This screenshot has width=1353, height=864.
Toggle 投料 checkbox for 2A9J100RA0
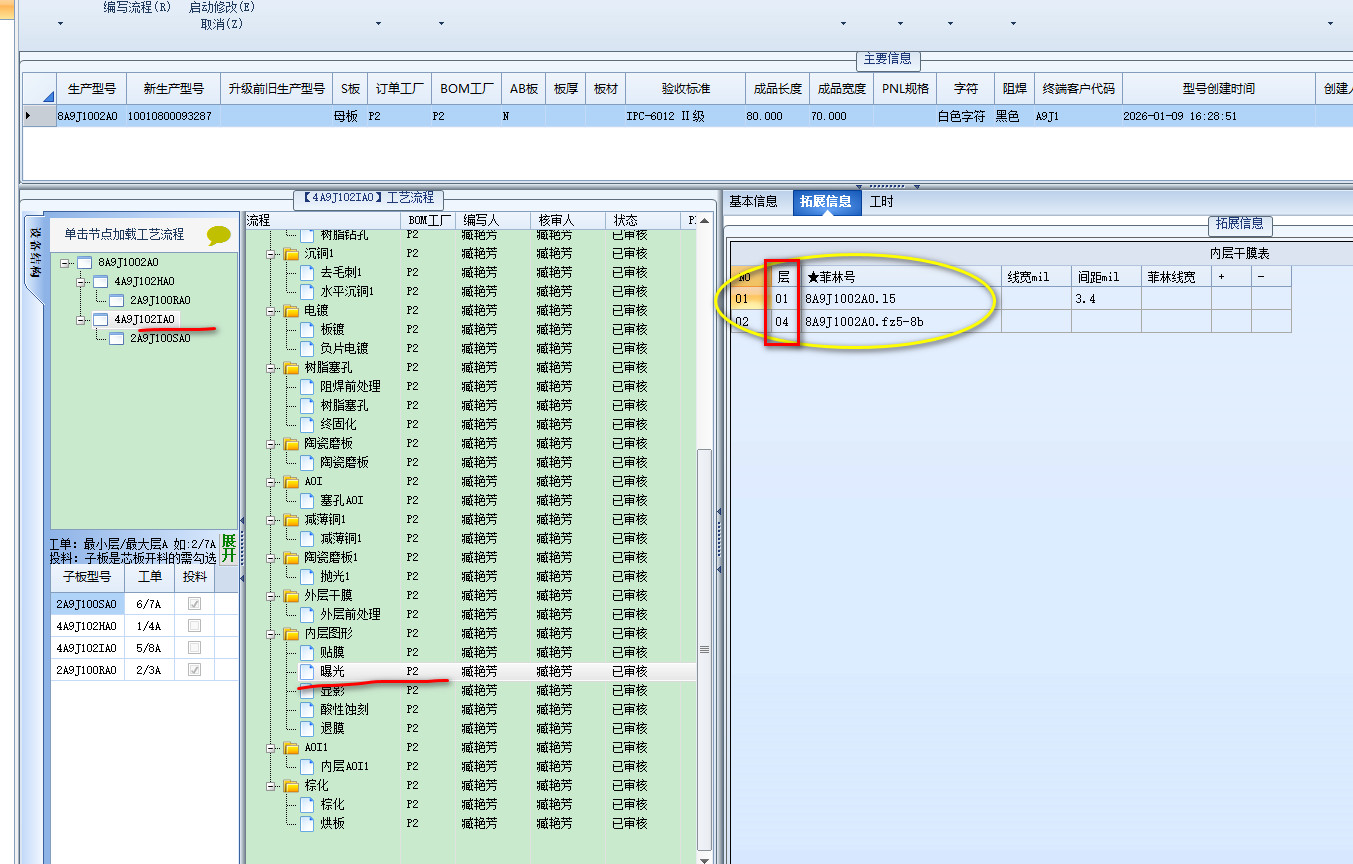coord(194,670)
